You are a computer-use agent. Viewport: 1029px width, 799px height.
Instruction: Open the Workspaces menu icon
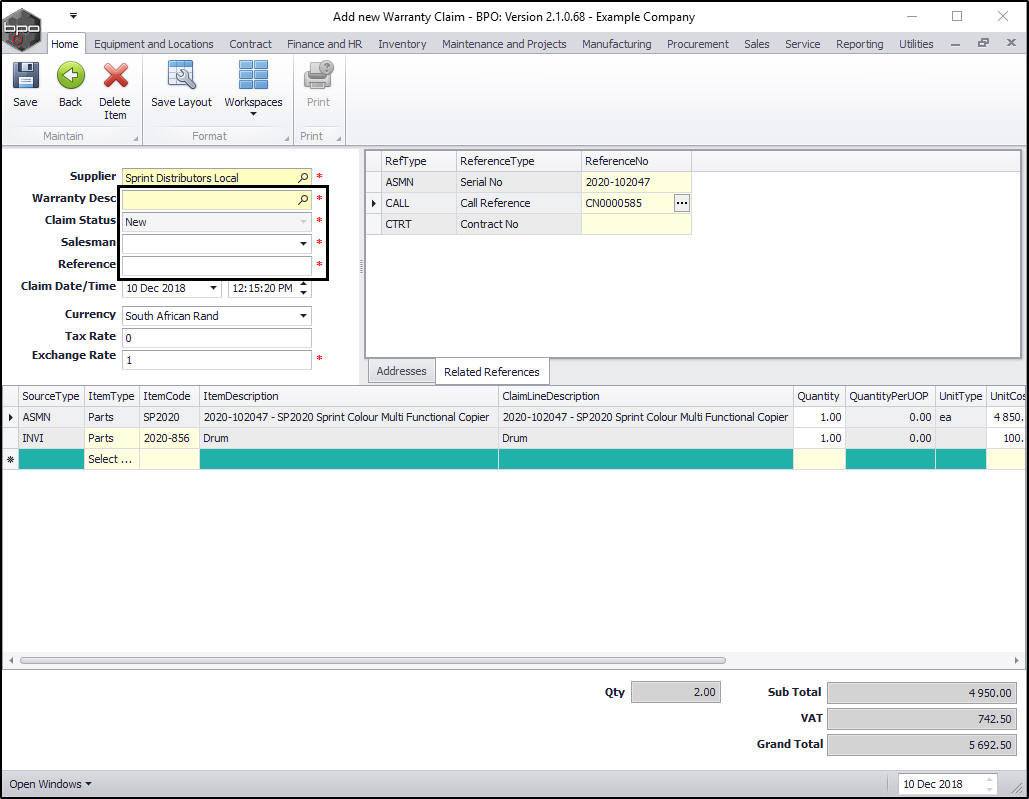(x=253, y=75)
